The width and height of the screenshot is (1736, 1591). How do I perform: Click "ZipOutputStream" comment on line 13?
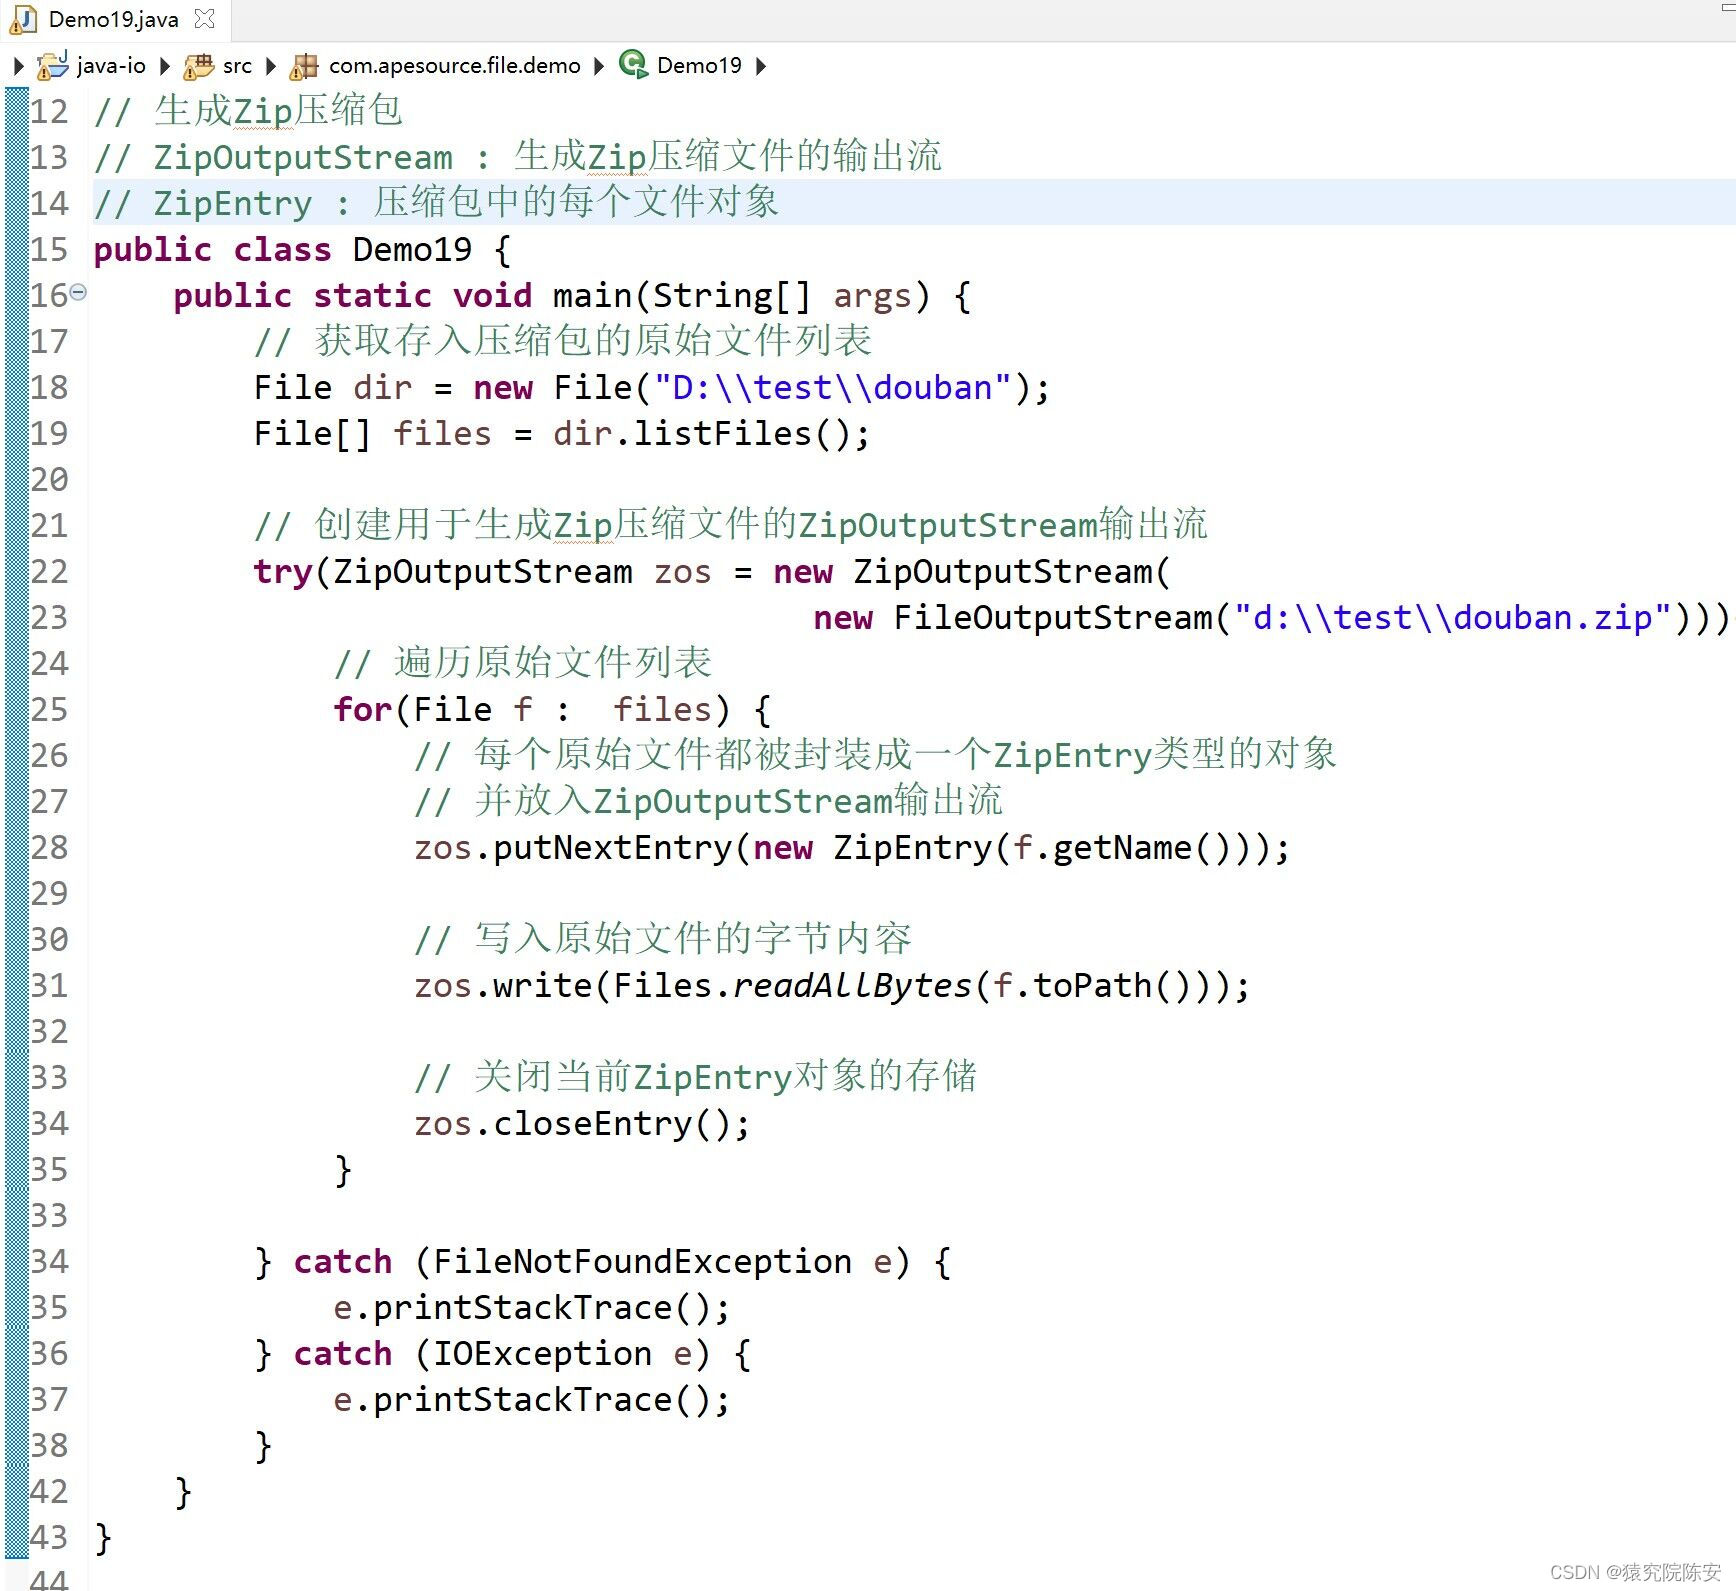click(302, 157)
